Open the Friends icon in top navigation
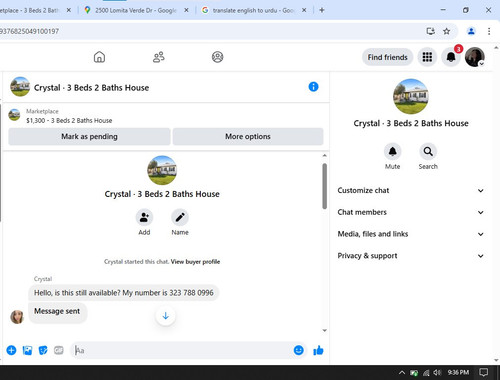 click(159, 57)
